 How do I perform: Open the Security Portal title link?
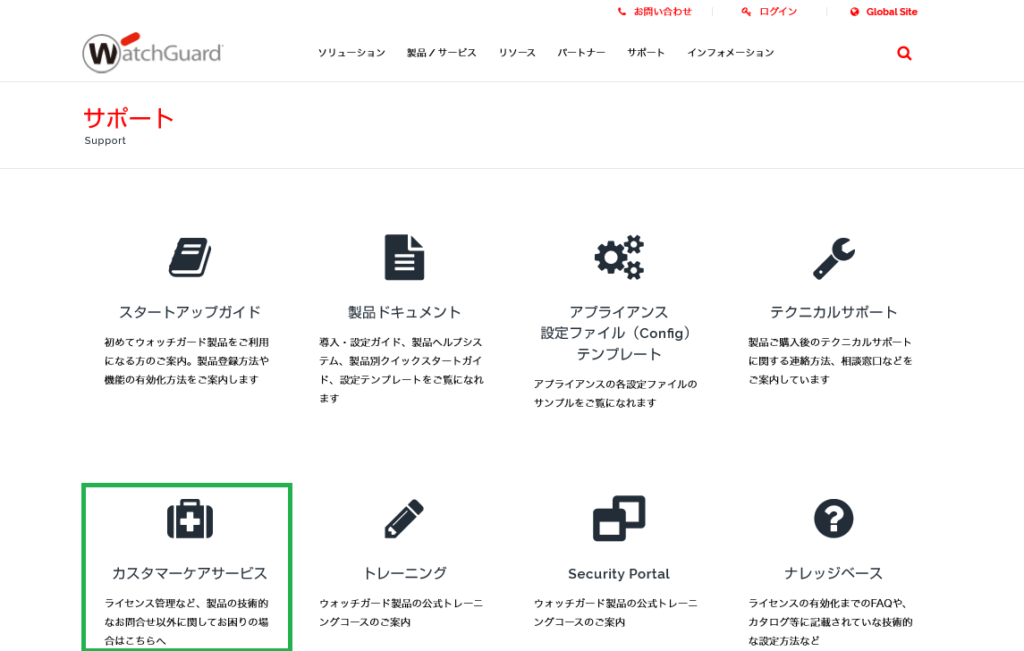619,574
